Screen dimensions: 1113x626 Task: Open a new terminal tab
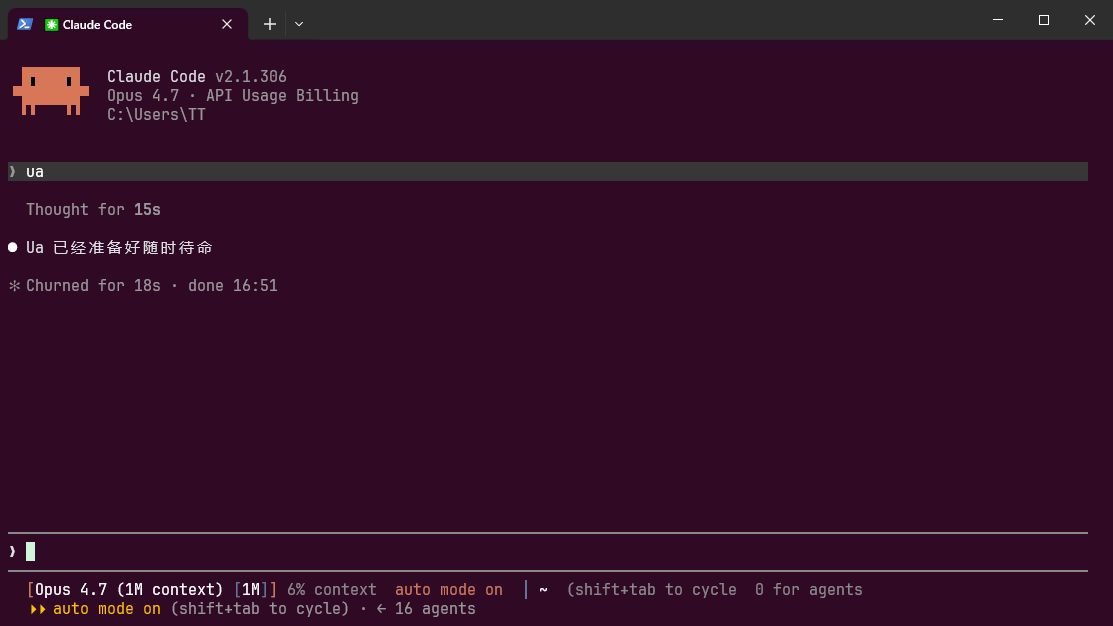click(270, 24)
